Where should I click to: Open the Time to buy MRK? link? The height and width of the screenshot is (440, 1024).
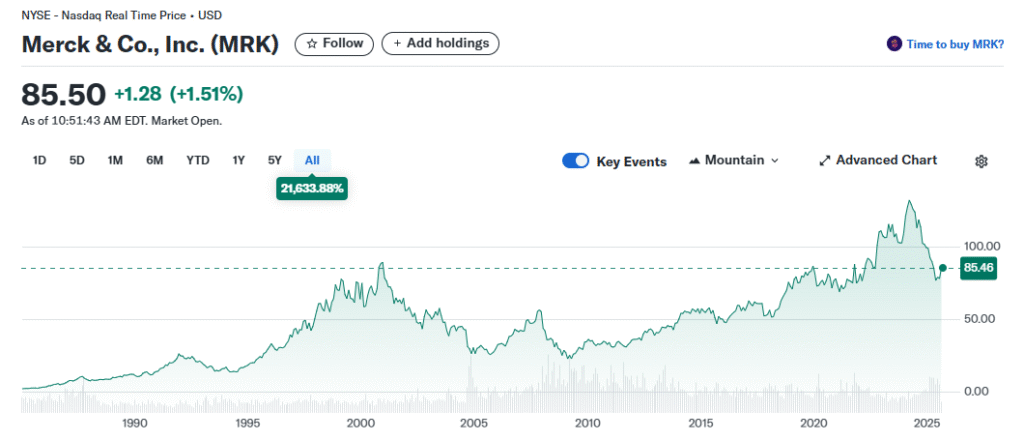(x=955, y=44)
